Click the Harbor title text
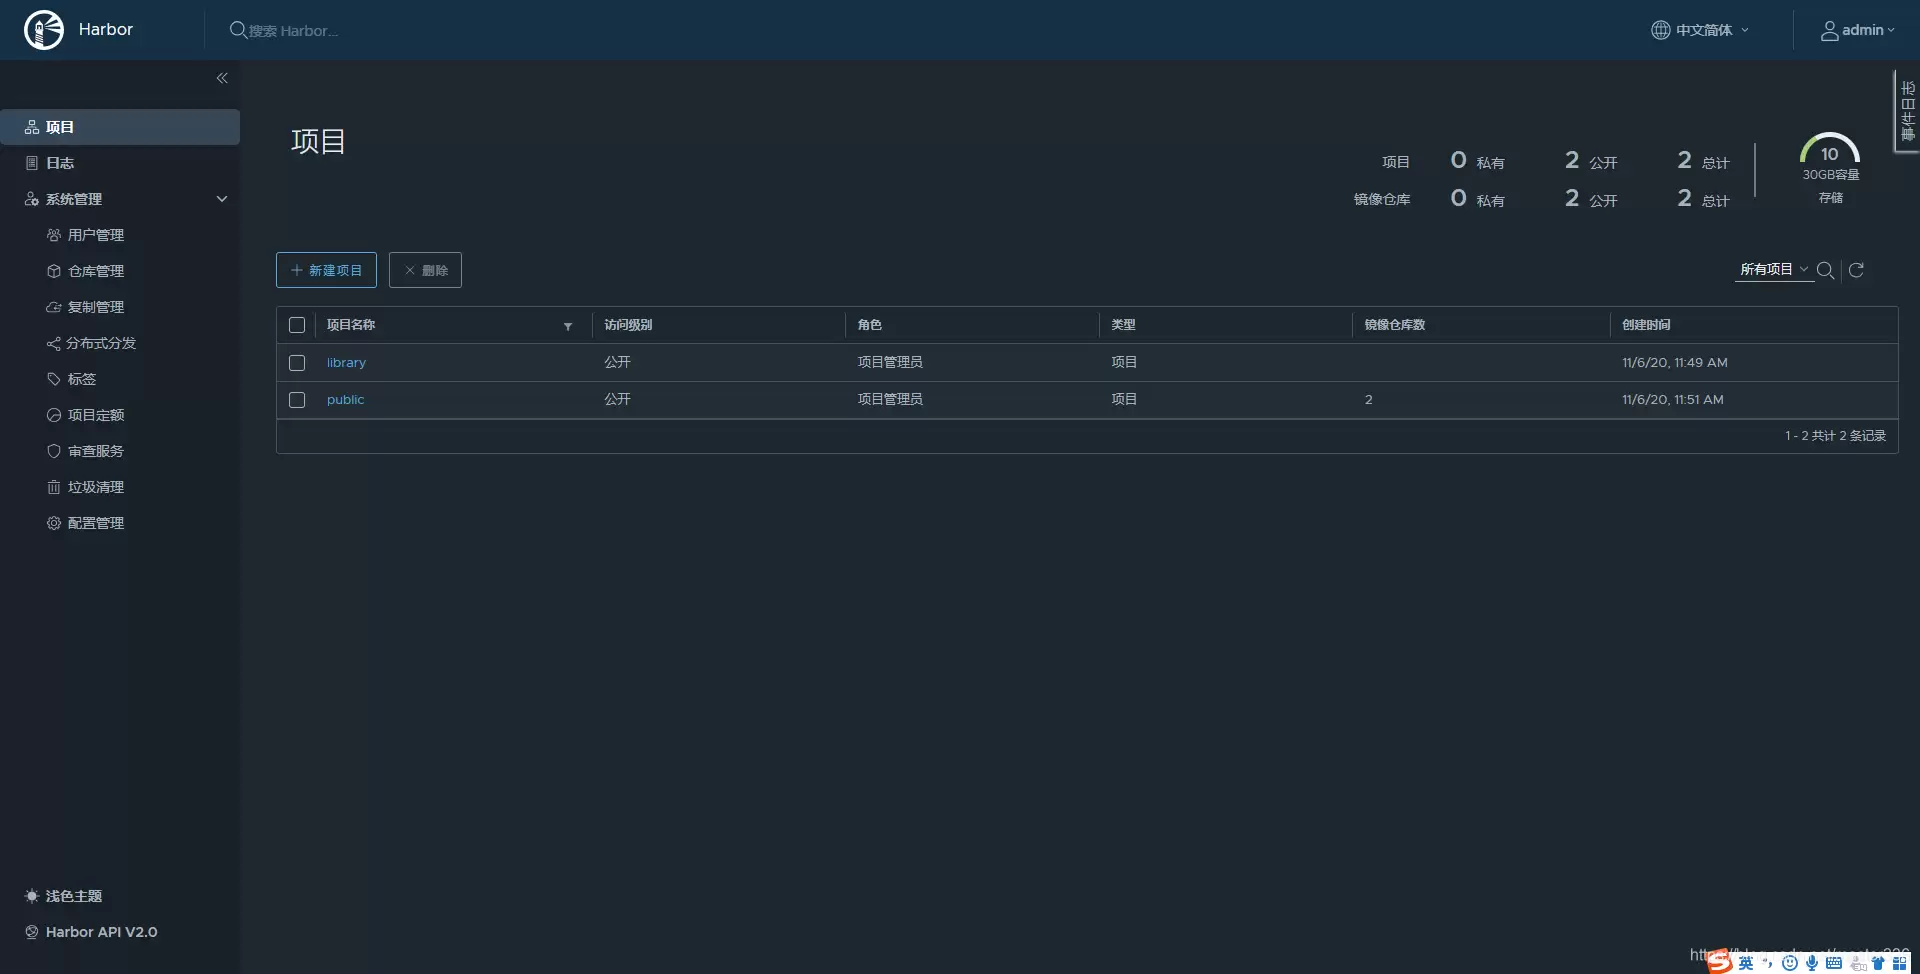This screenshot has width=1920, height=974. [x=106, y=30]
